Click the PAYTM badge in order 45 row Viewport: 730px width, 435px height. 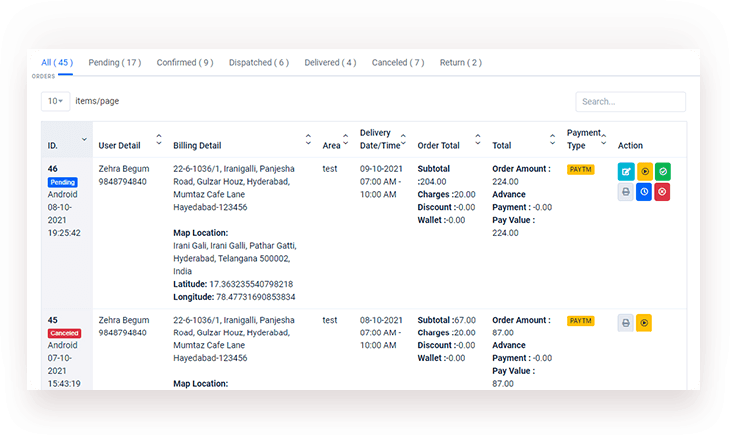coord(581,321)
